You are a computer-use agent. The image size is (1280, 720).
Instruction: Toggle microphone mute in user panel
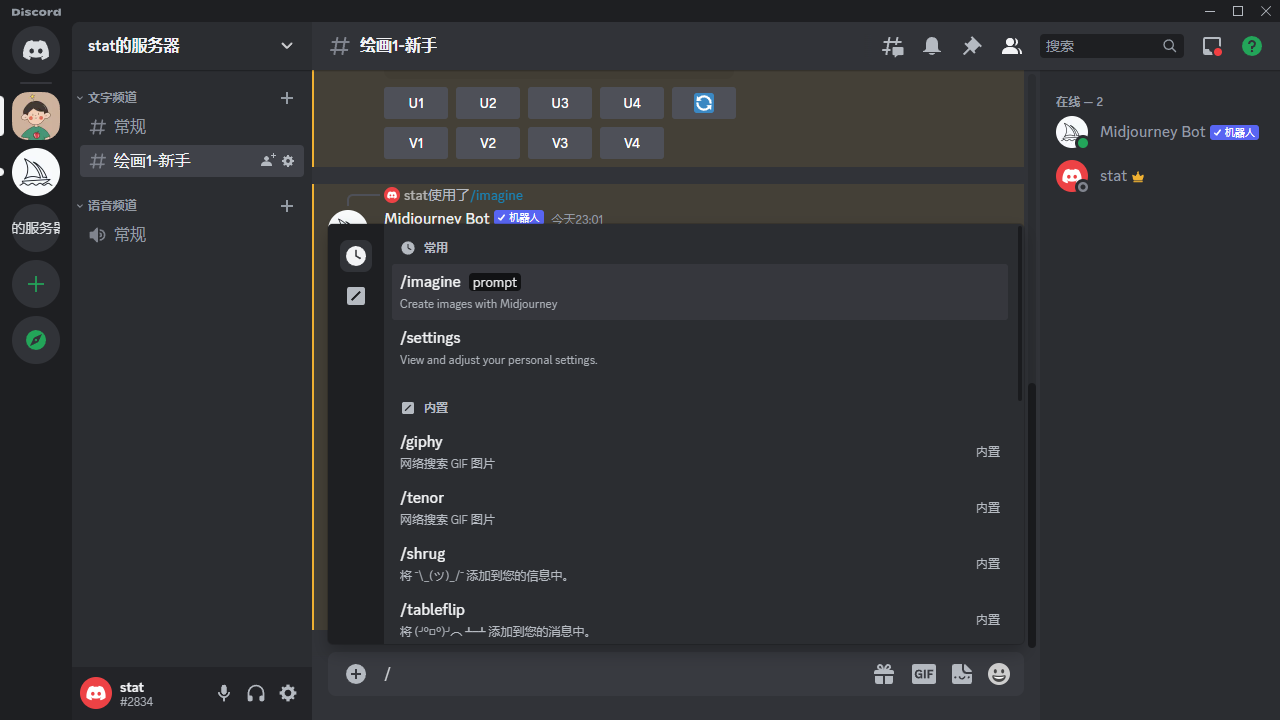tap(224, 693)
